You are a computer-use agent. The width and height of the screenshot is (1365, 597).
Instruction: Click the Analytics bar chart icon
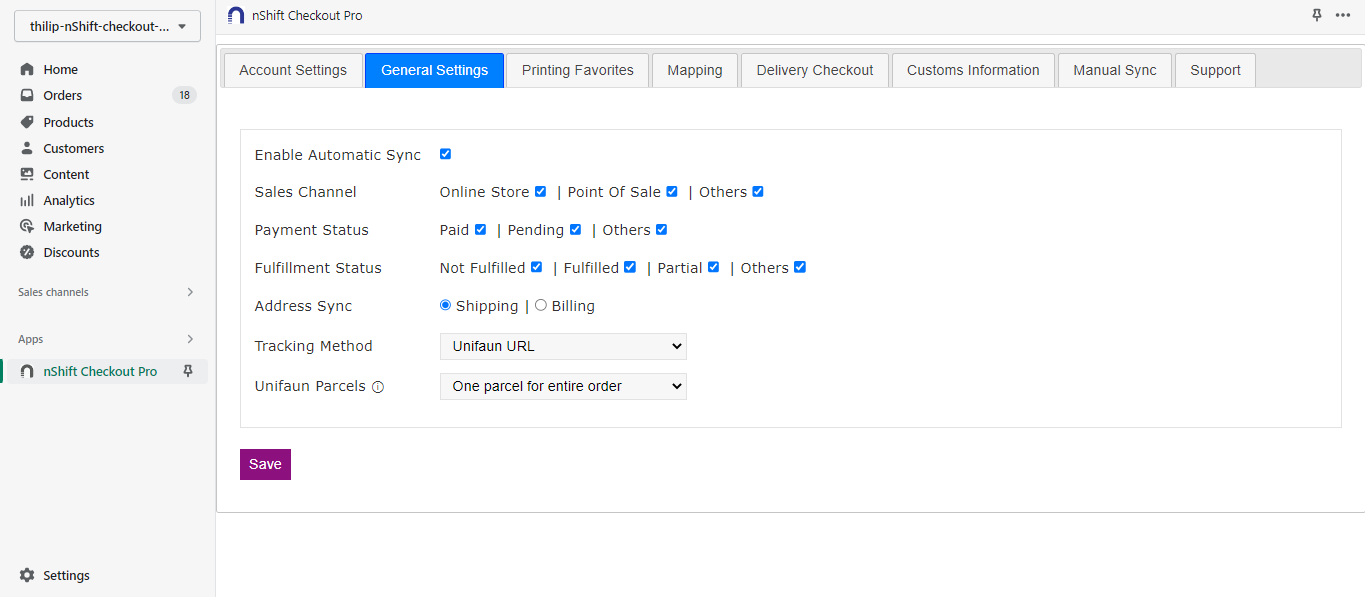coord(27,200)
